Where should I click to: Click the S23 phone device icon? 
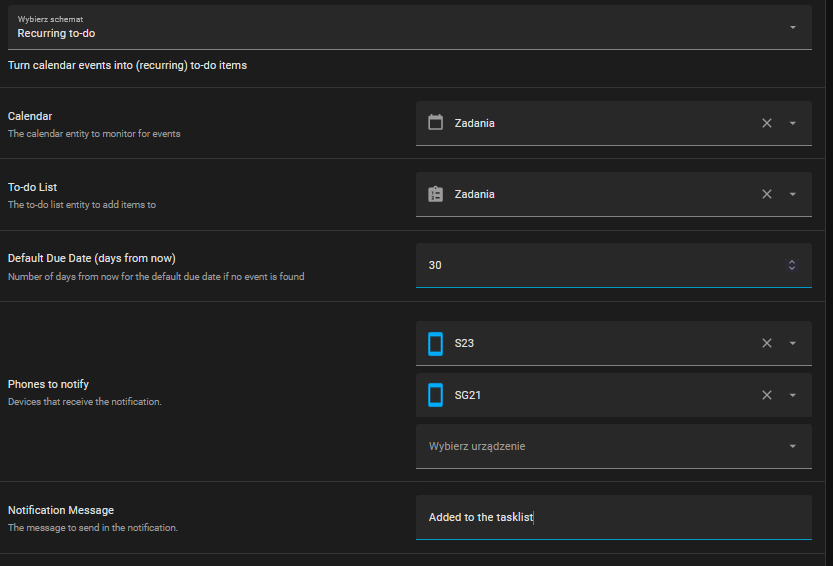click(435, 343)
